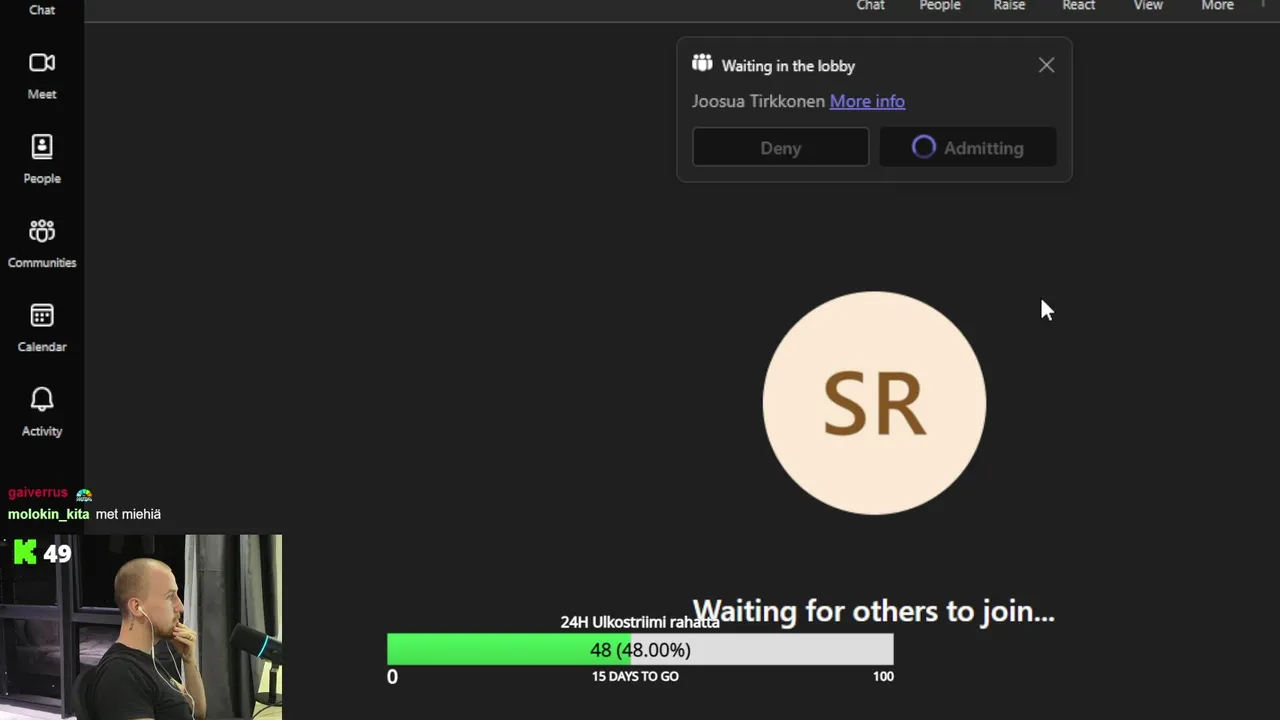This screenshot has height=720, width=1280.
Task: Open React in the meeting toolbar
Action: tap(1079, 6)
